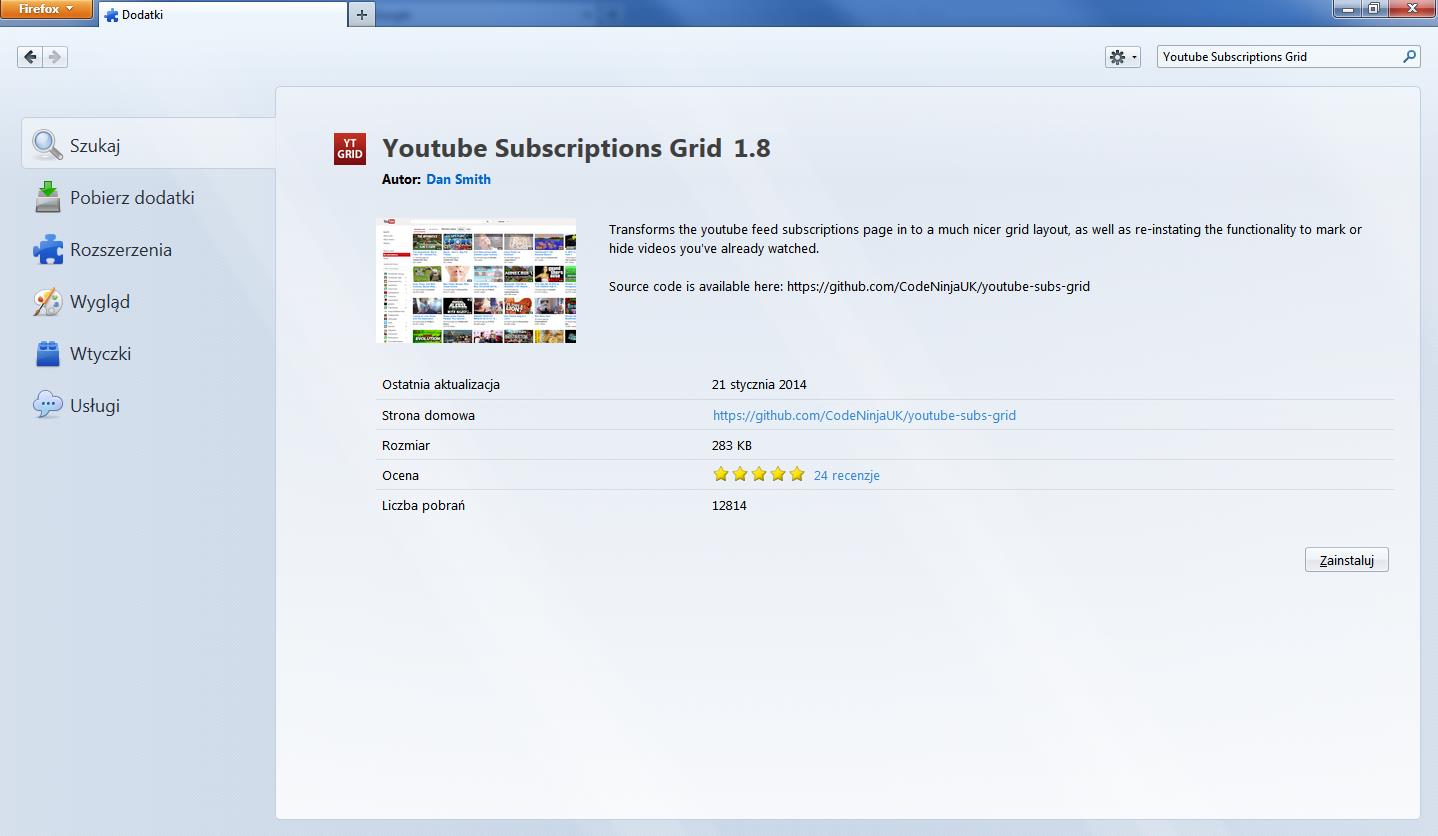The height and width of the screenshot is (836, 1438).
Task: Click the Usługi chat bubble icon
Action: point(47,405)
